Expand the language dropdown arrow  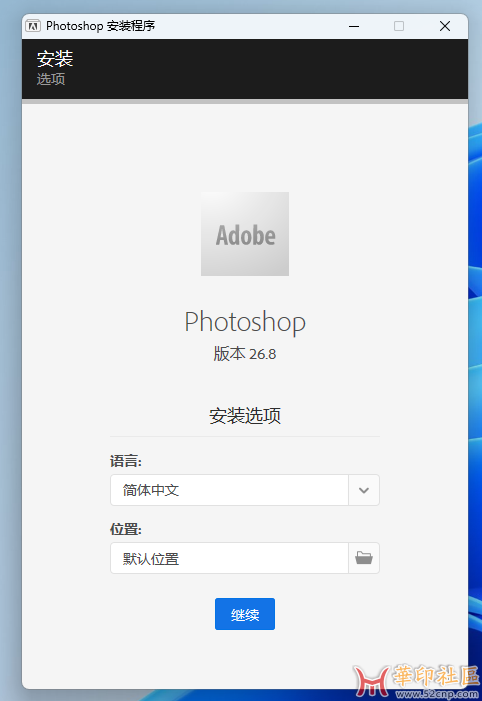[364, 490]
